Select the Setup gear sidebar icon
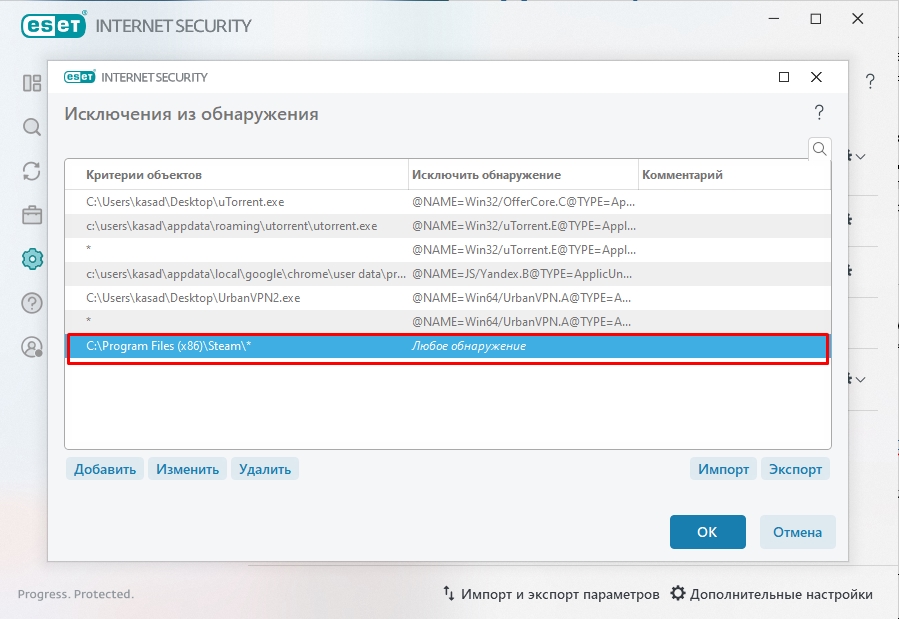The height and width of the screenshot is (619, 899). click(32, 259)
